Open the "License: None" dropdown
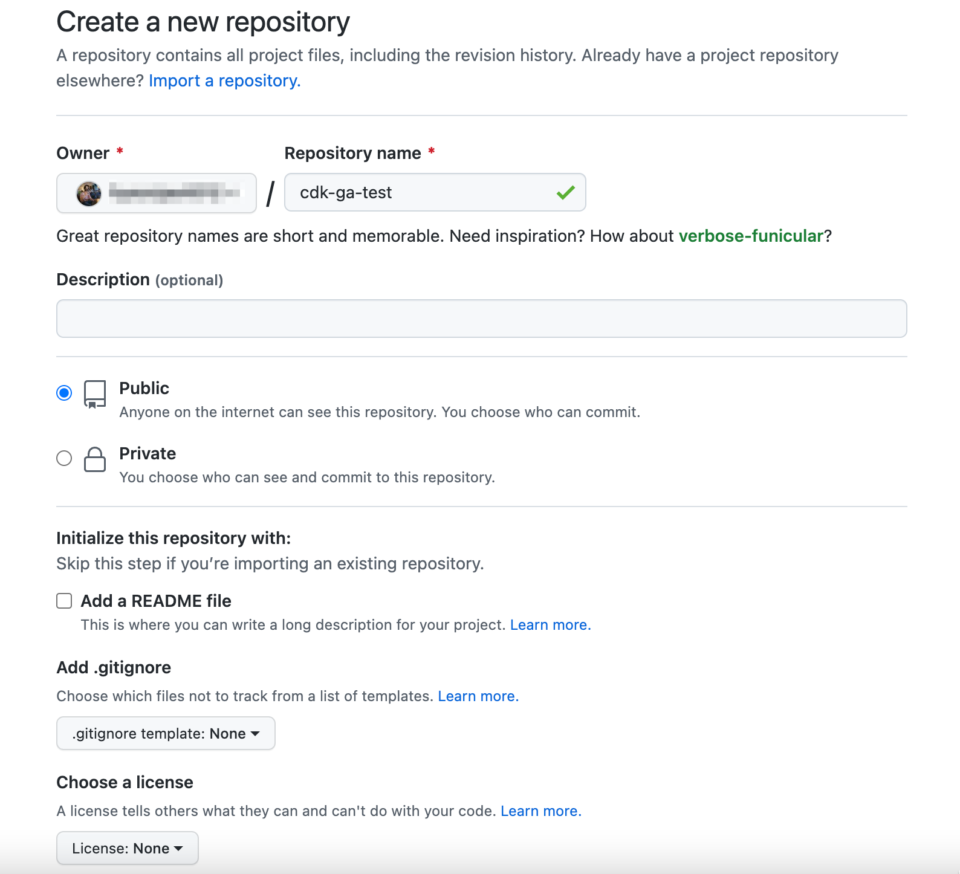Screen dimensions: 960x874 point(127,847)
